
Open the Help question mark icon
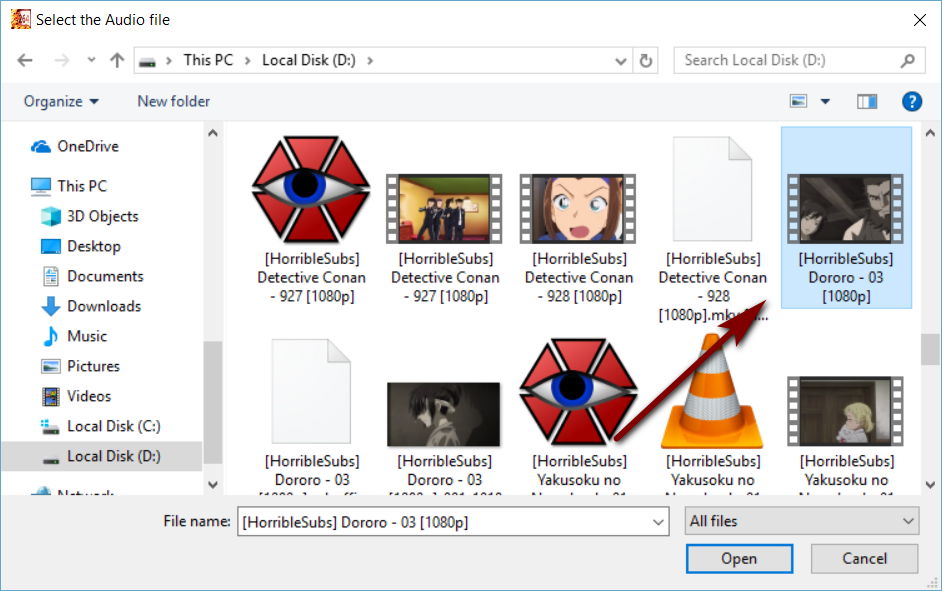pyautogui.click(x=911, y=101)
